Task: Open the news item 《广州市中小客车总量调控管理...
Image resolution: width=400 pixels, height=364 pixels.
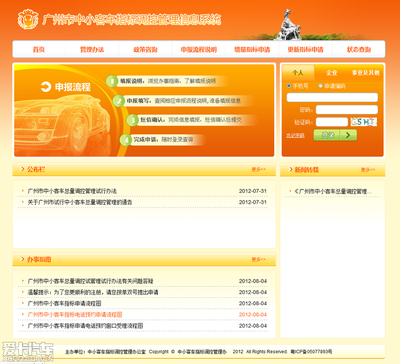Action: click(x=333, y=191)
